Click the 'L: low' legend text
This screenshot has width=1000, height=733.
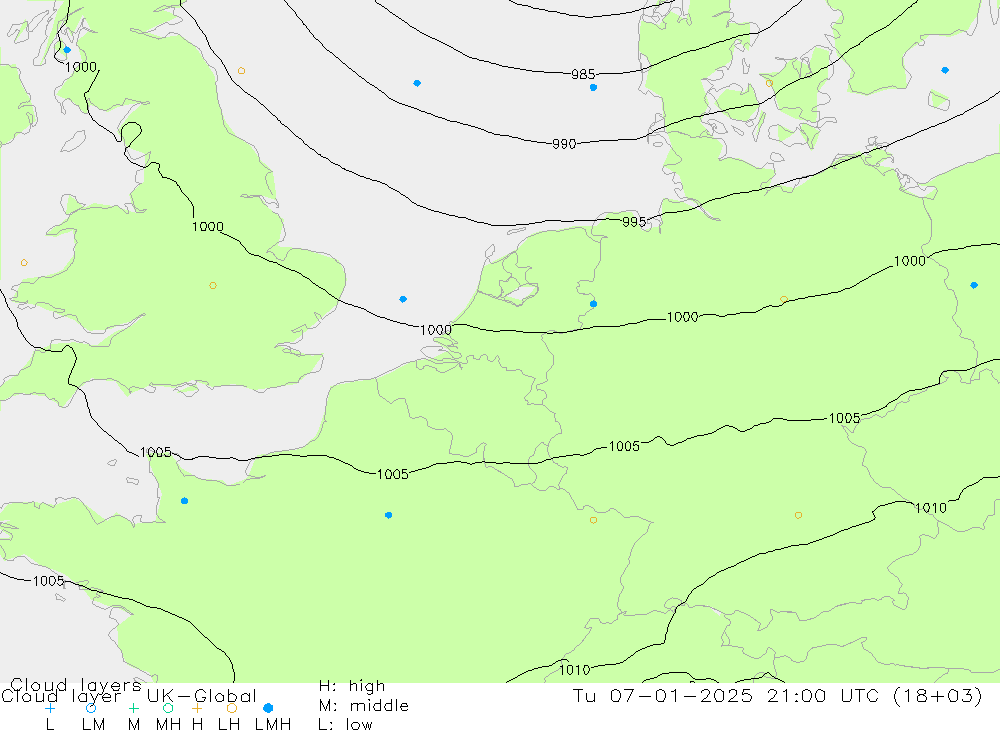(x=345, y=725)
